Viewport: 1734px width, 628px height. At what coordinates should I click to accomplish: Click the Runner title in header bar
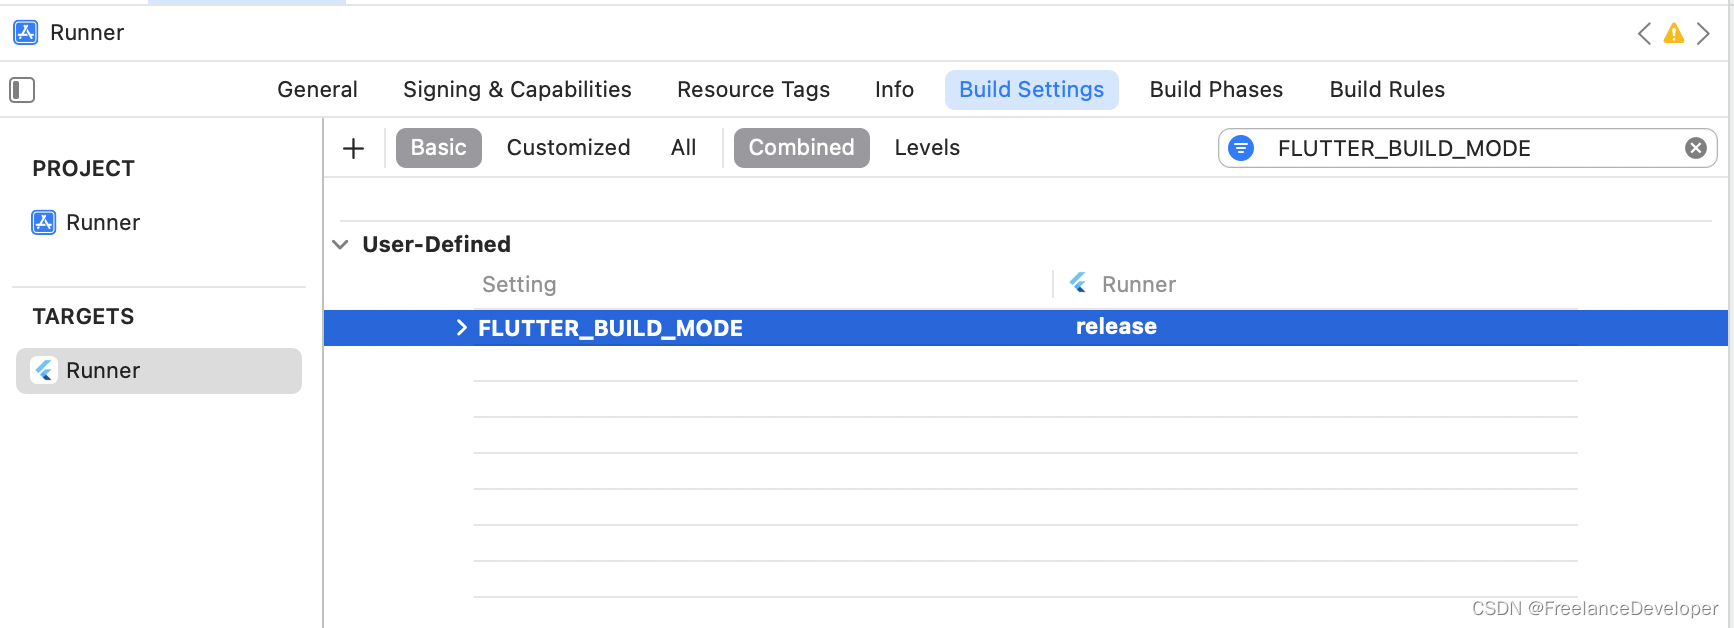87,33
